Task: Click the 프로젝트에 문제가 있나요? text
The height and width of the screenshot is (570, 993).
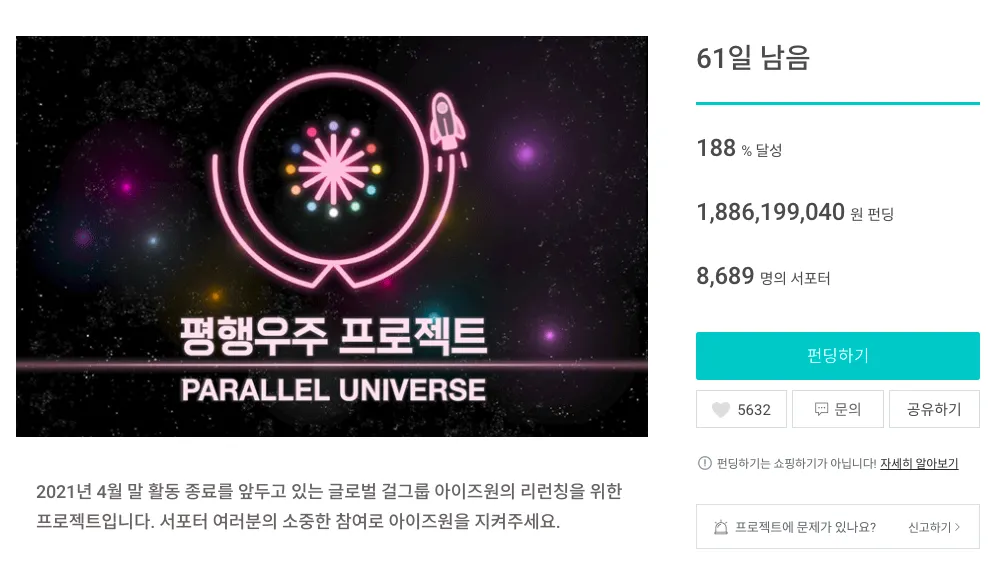Action: 805,527
